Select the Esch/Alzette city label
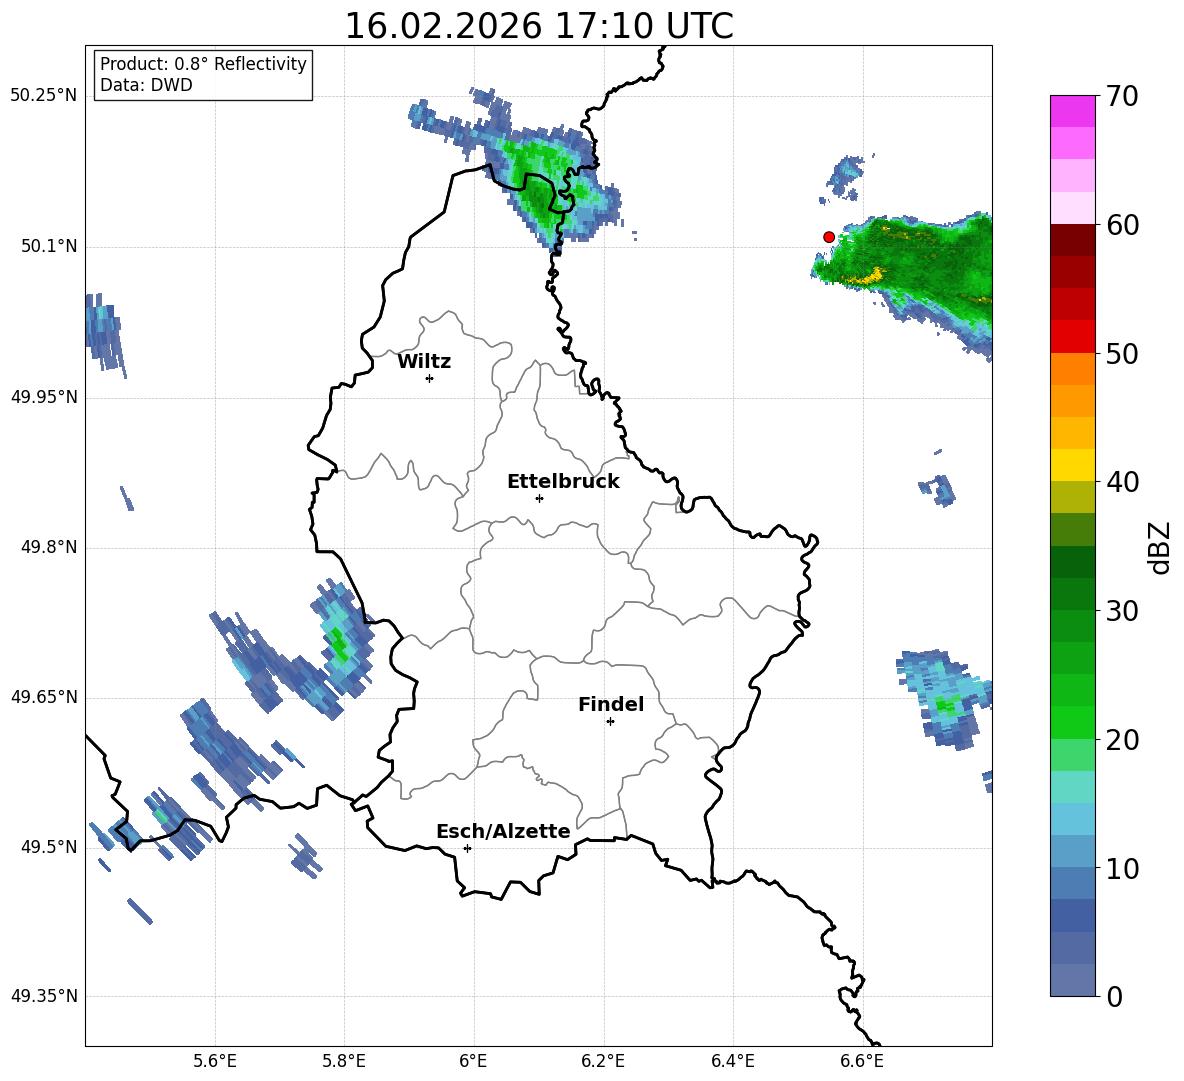The width and height of the screenshot is (1184, 1081). 503,831
